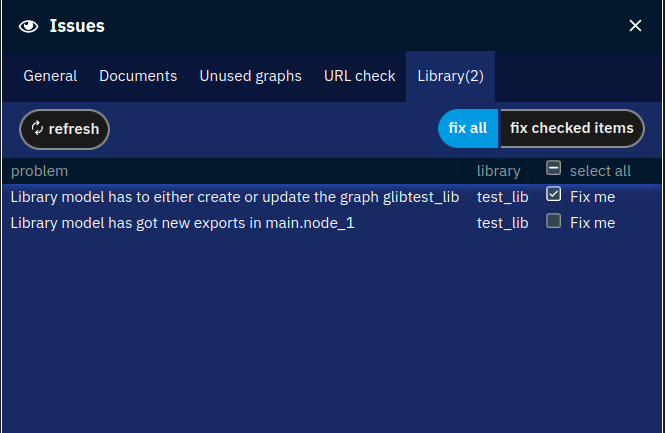Open the General tab
The height and width of the screenshot is (433, 665).
tap(50, 76)
